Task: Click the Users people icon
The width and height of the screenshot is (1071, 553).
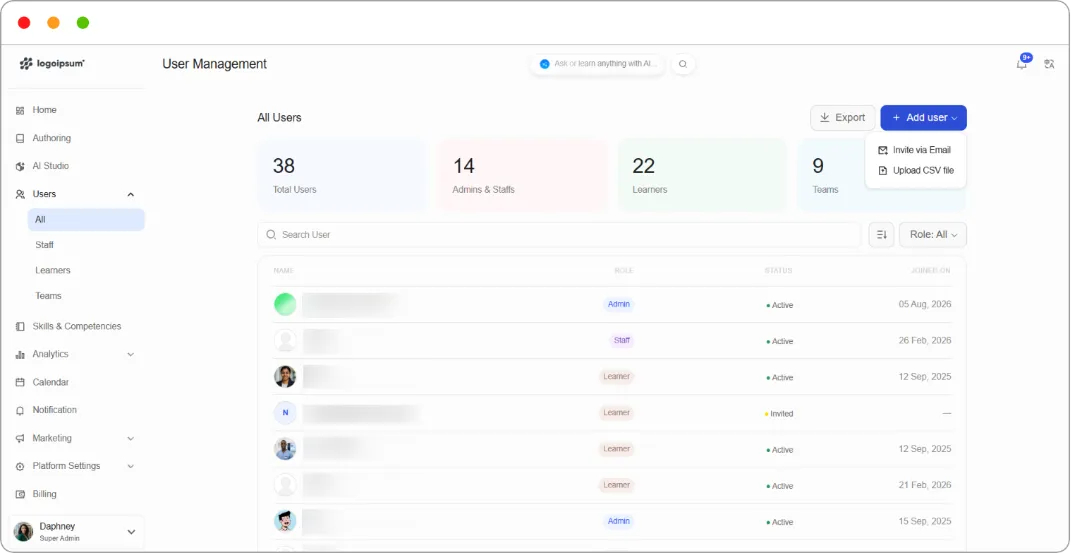Action: (20, 194)
